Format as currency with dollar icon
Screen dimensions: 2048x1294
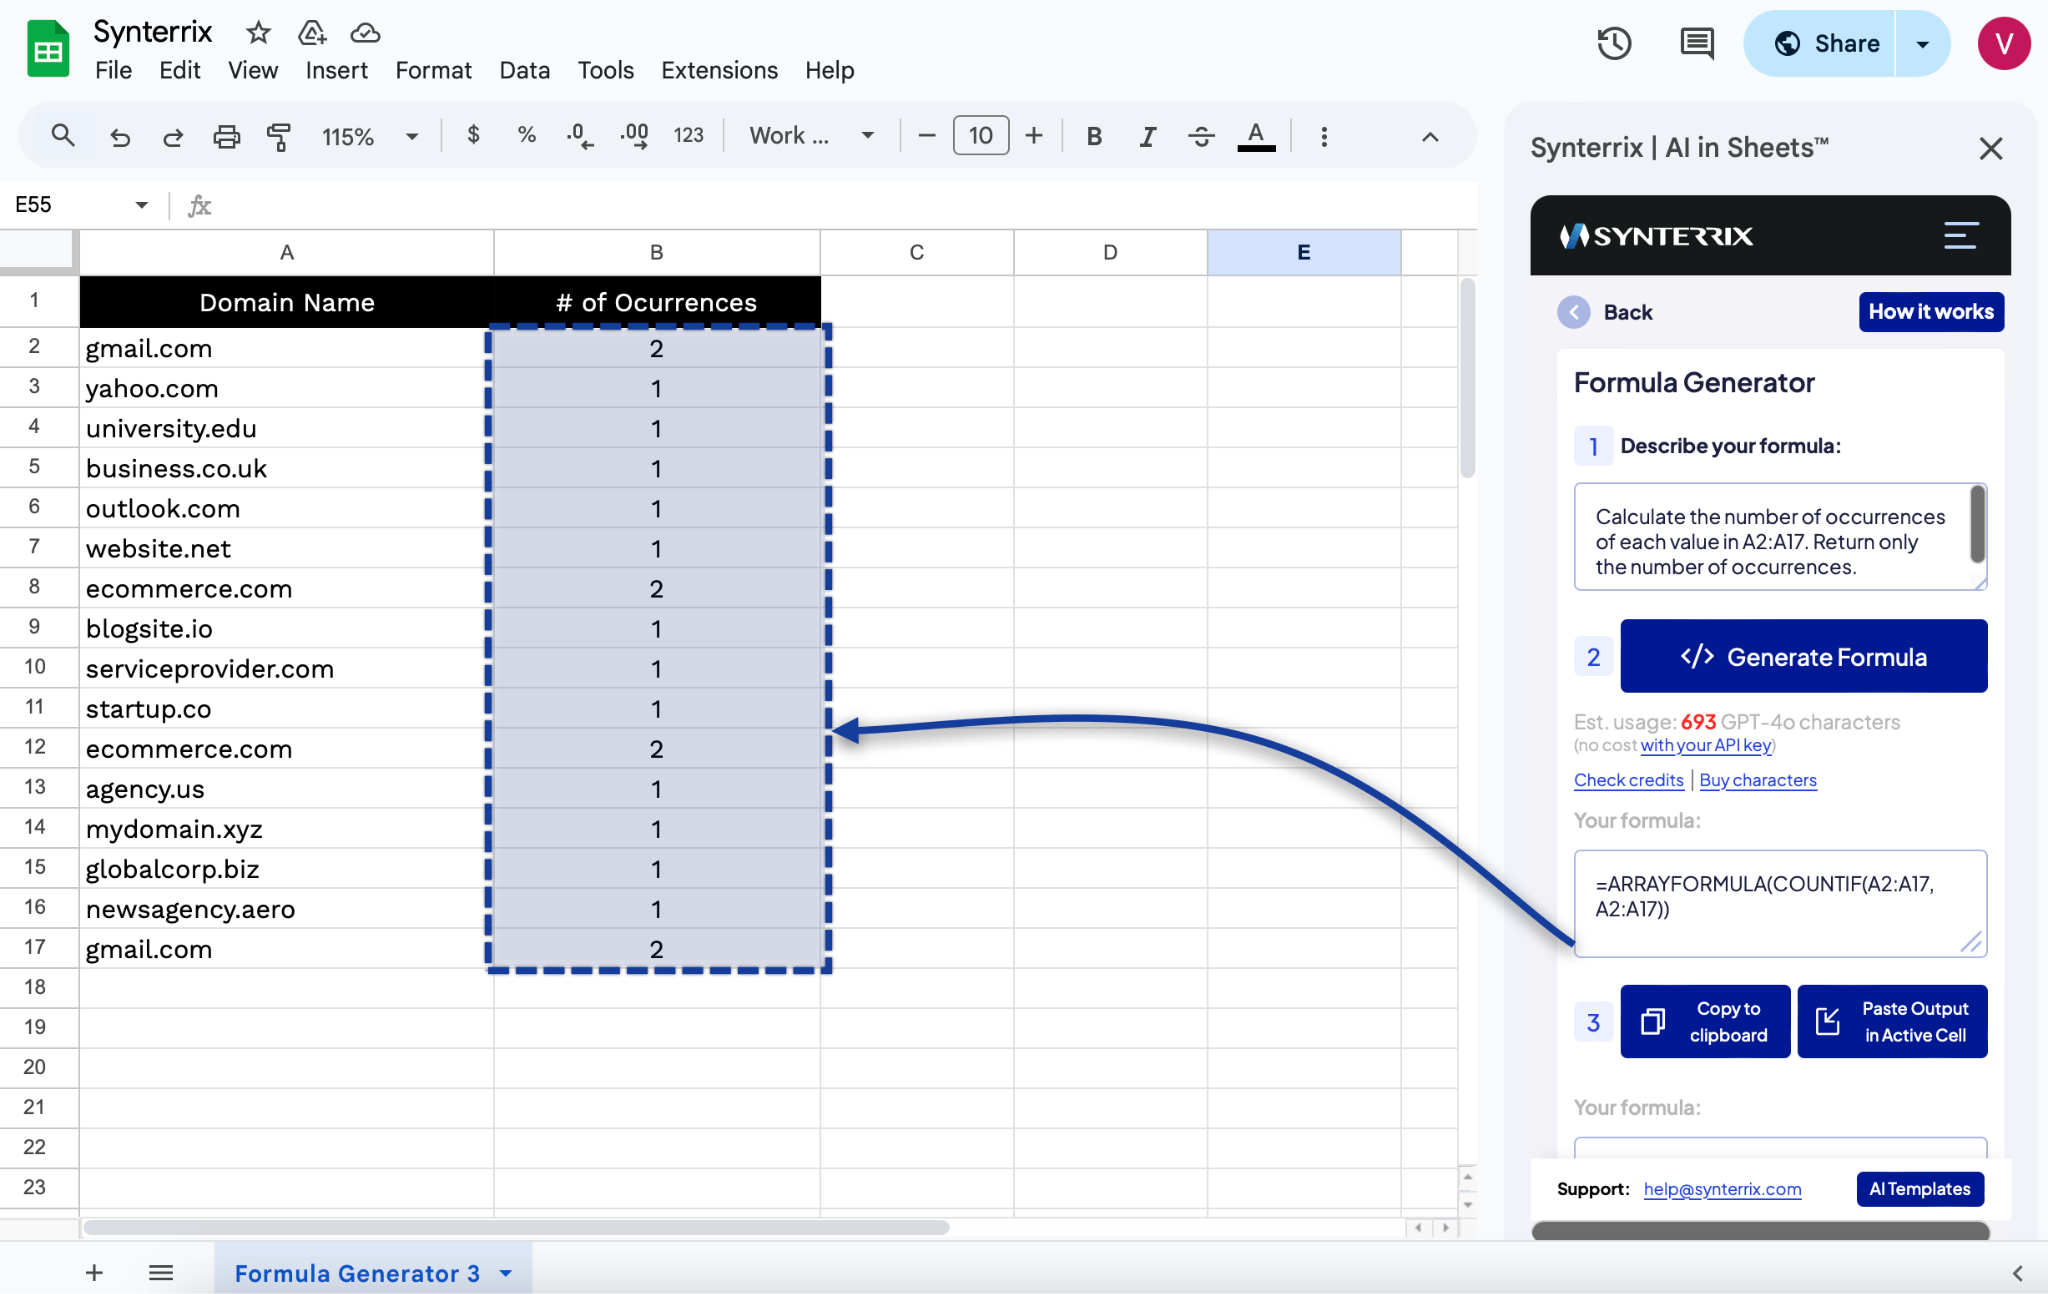coord(473,135)
